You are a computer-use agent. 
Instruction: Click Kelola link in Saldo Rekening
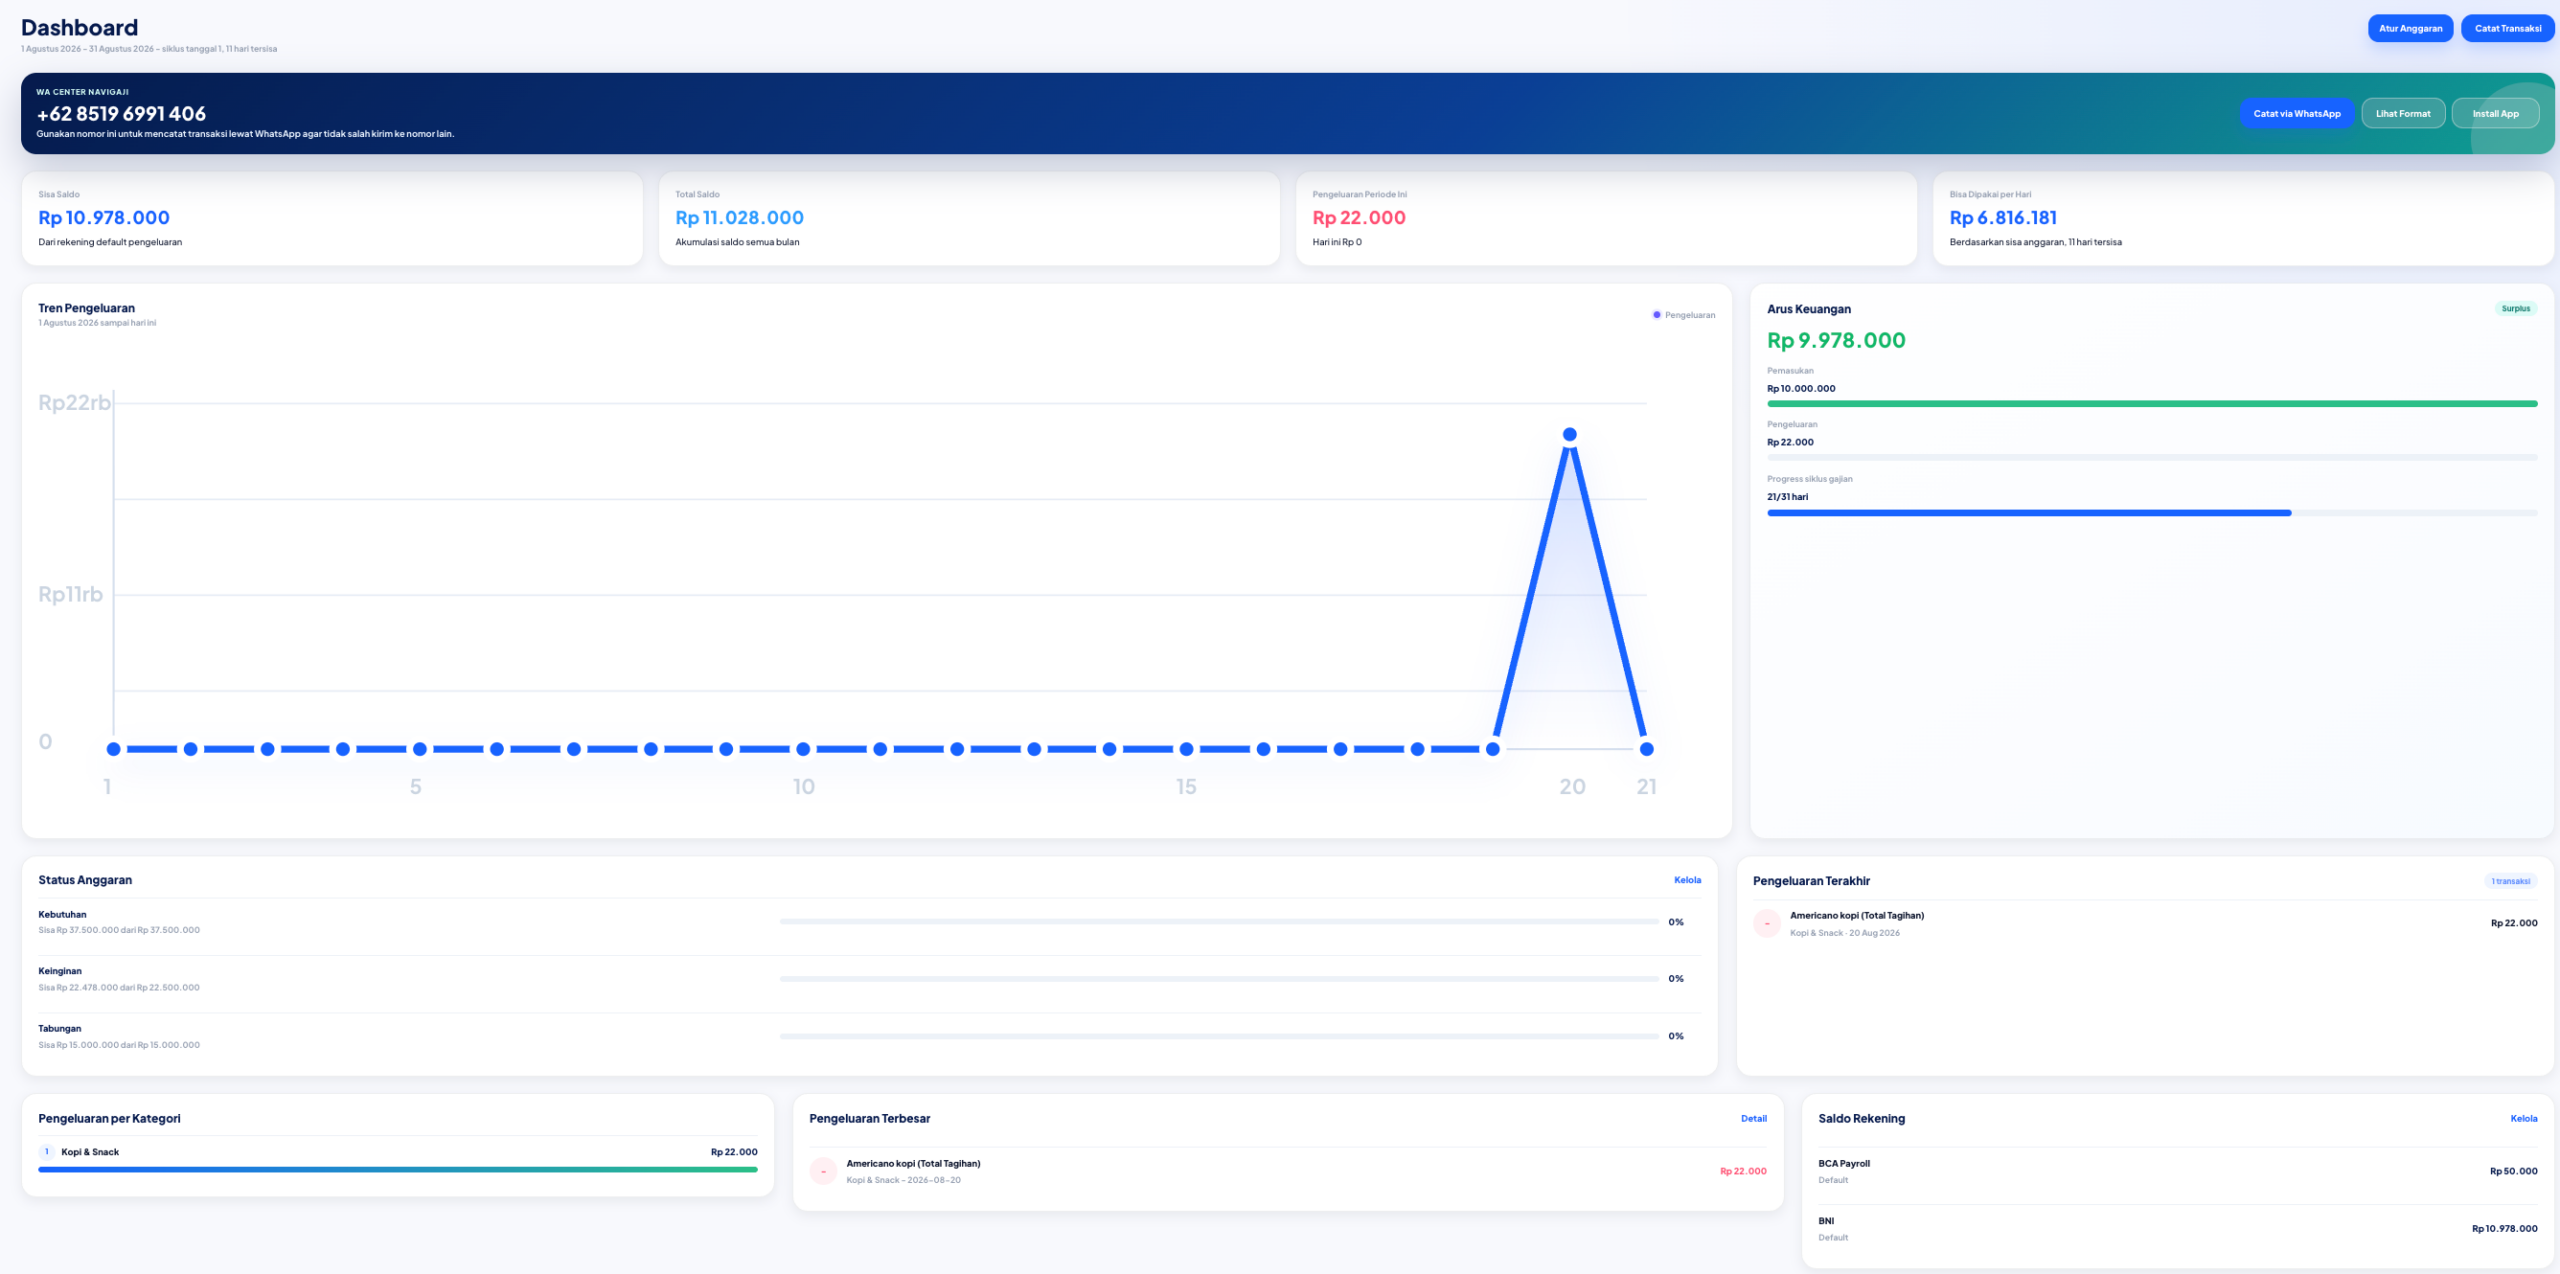point(2523,1118)
